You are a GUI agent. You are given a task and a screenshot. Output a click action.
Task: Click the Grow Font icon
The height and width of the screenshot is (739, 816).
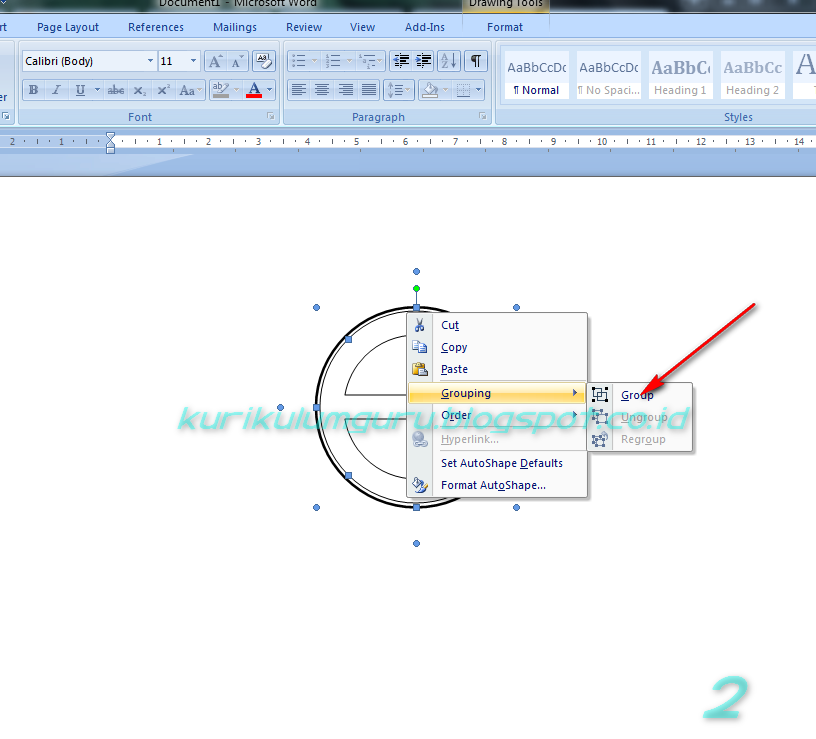217,60
